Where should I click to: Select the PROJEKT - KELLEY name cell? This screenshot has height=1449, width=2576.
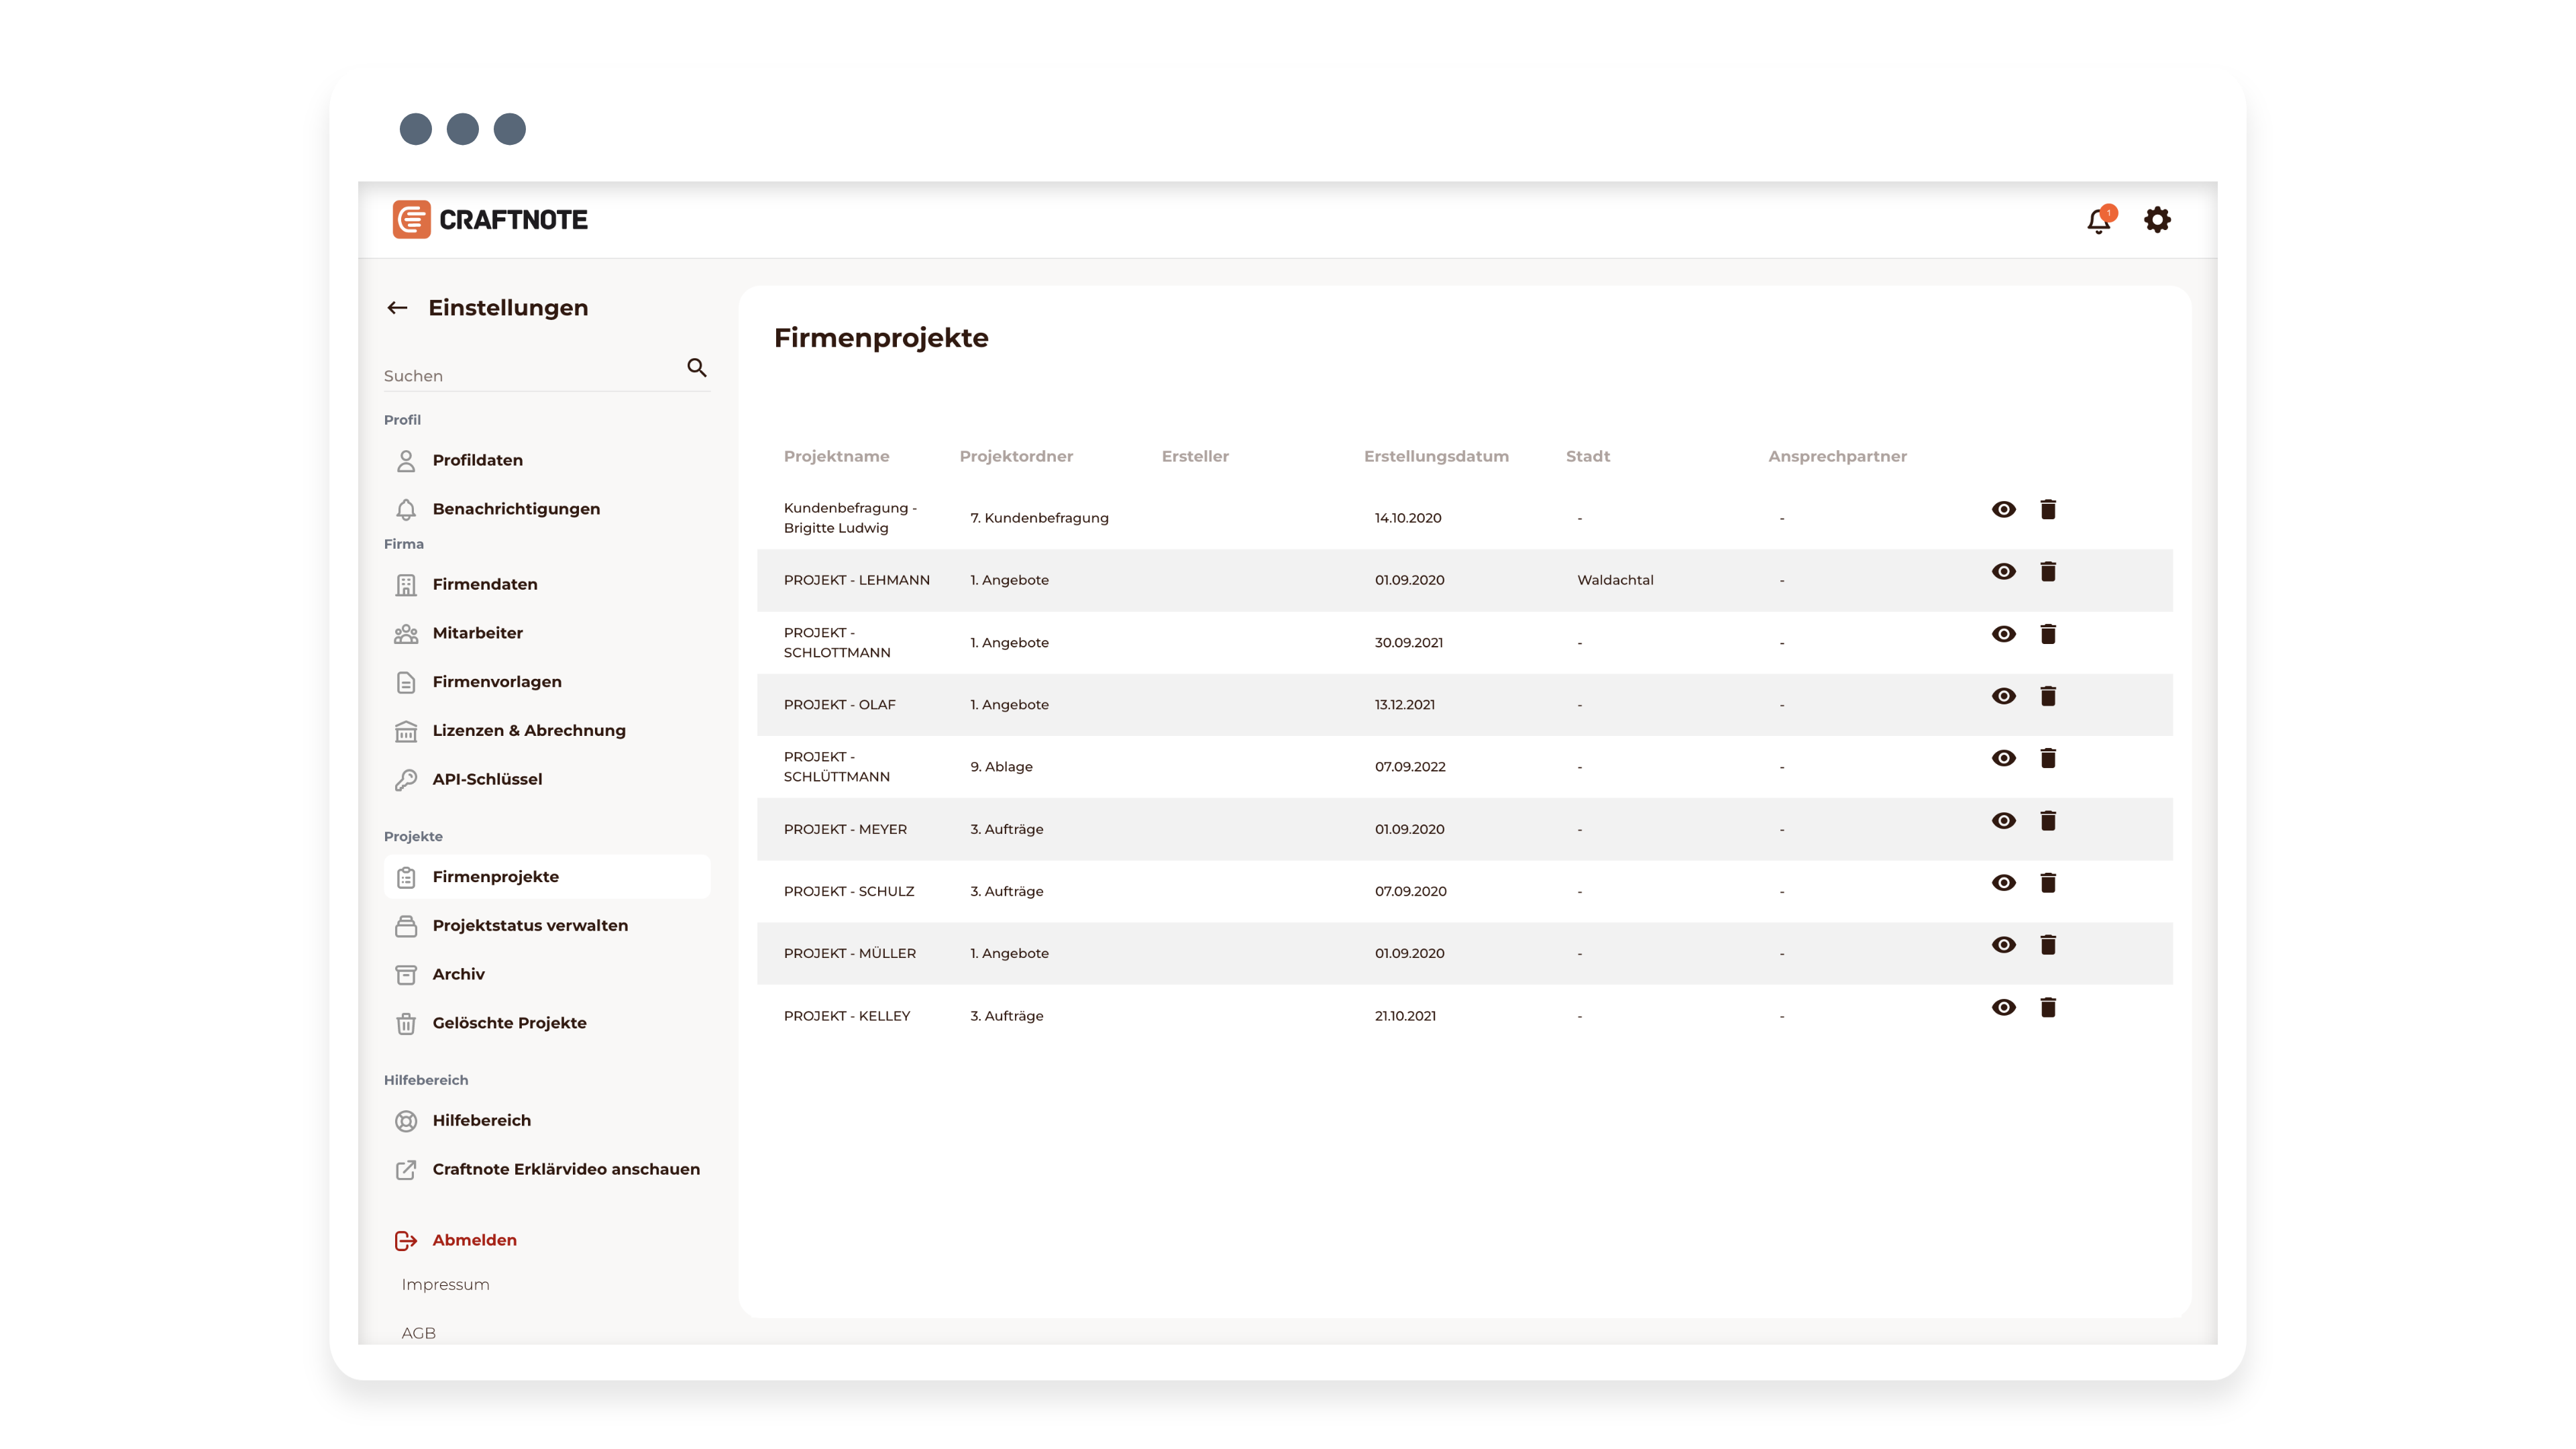point(847,1016)
